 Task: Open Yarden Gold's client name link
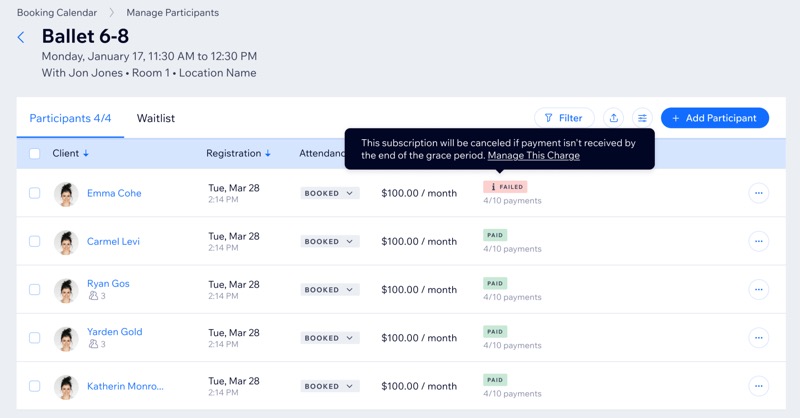click(x=114, y=332)
